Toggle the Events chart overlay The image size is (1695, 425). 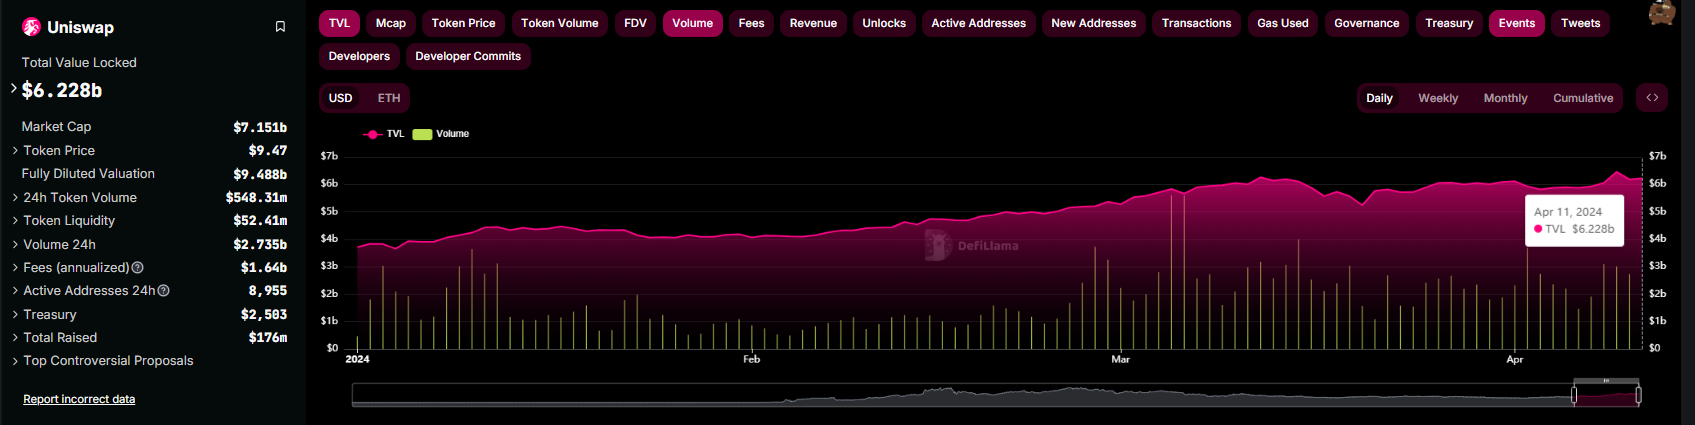click(x=1517, y=23)
